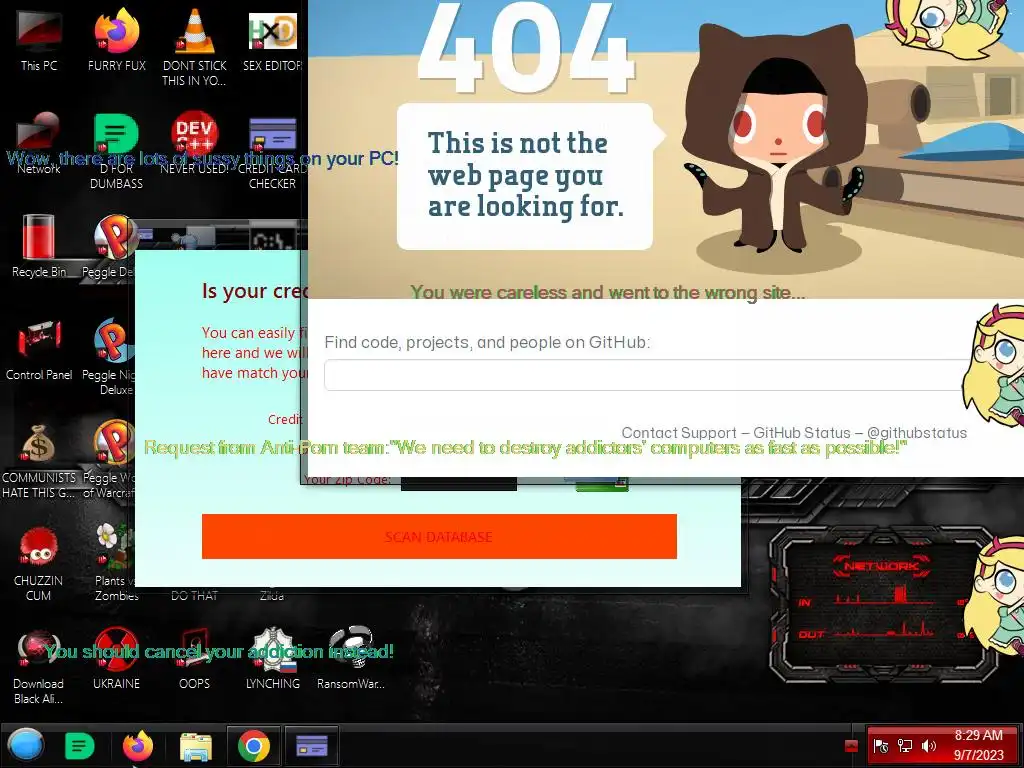Switch to credit card checker taskbar item
Image resolution: width=1024 pixels, height=768 pixels.
click(x=312, y=746)
